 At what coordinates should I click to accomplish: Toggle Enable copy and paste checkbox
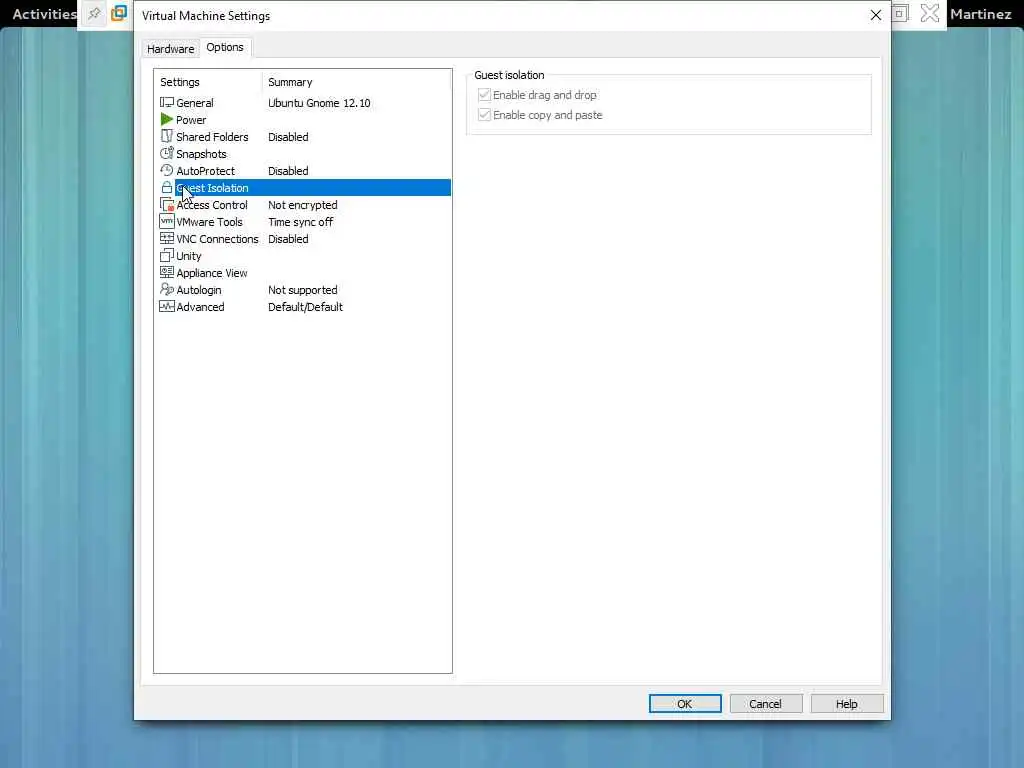484,115
